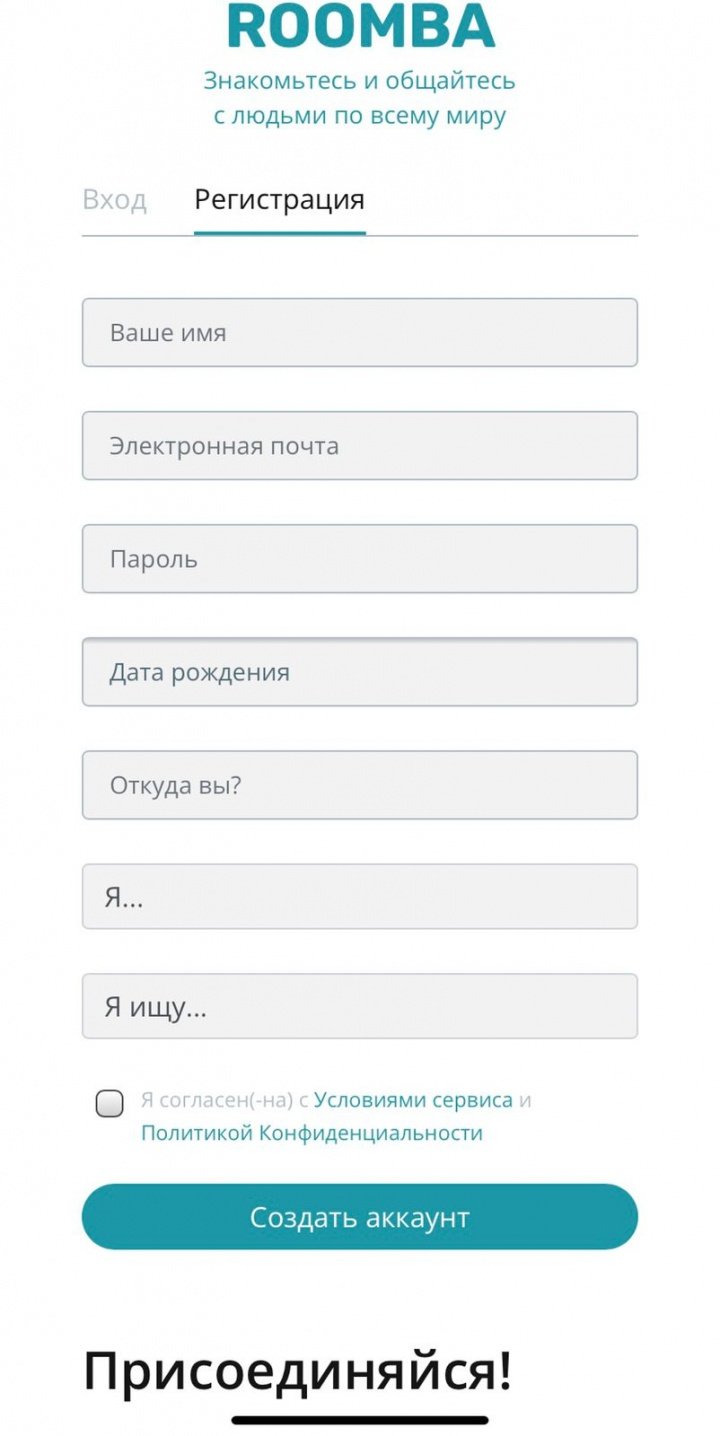Focus the Ваше имя input field
The height and width of the screenshot is (1436, 720).
click(x=360, y=333)
